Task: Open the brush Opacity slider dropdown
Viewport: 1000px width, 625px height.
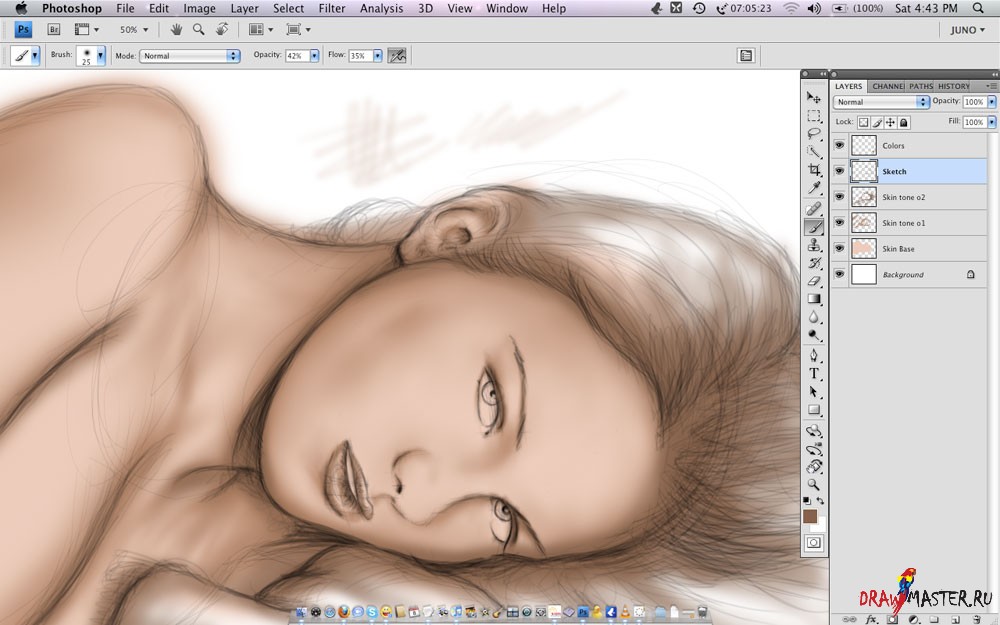Action: [314, 56]
